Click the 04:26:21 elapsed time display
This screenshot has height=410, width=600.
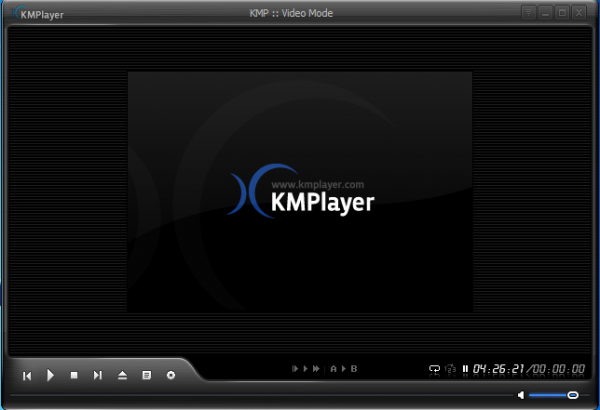coord(498,369)
